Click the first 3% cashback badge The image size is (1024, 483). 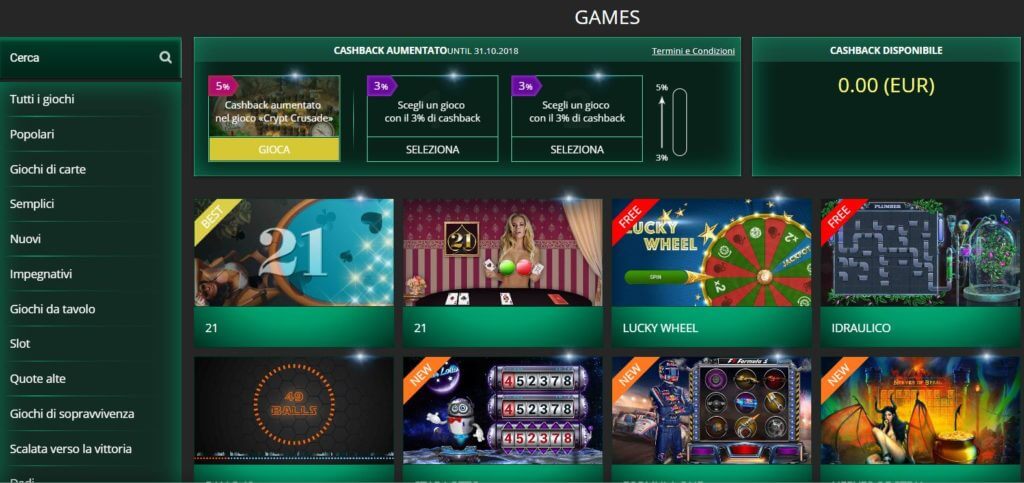tap(382, 86)
